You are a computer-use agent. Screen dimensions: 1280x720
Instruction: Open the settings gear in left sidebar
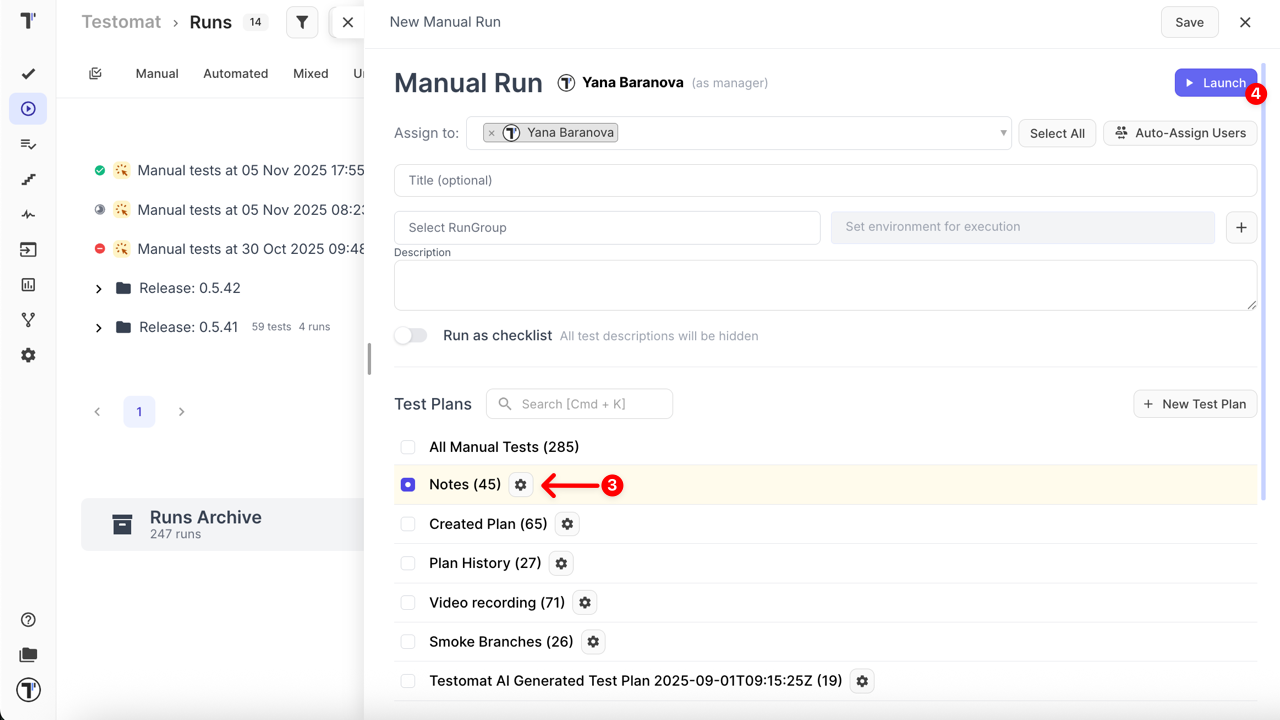click(x=28, y=355)
